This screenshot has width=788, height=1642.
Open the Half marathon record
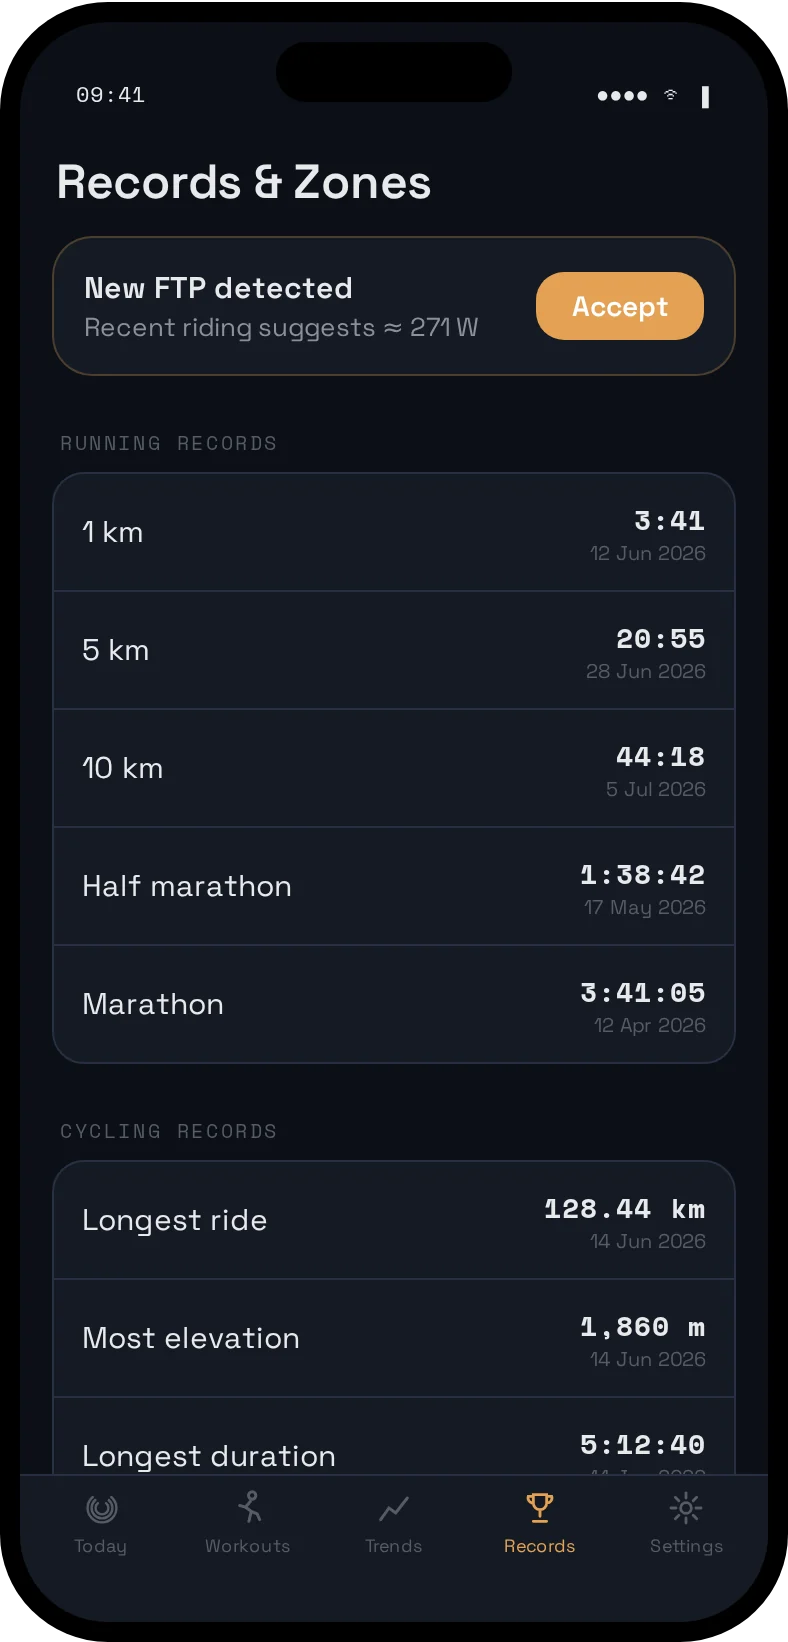tap(394, 886)
